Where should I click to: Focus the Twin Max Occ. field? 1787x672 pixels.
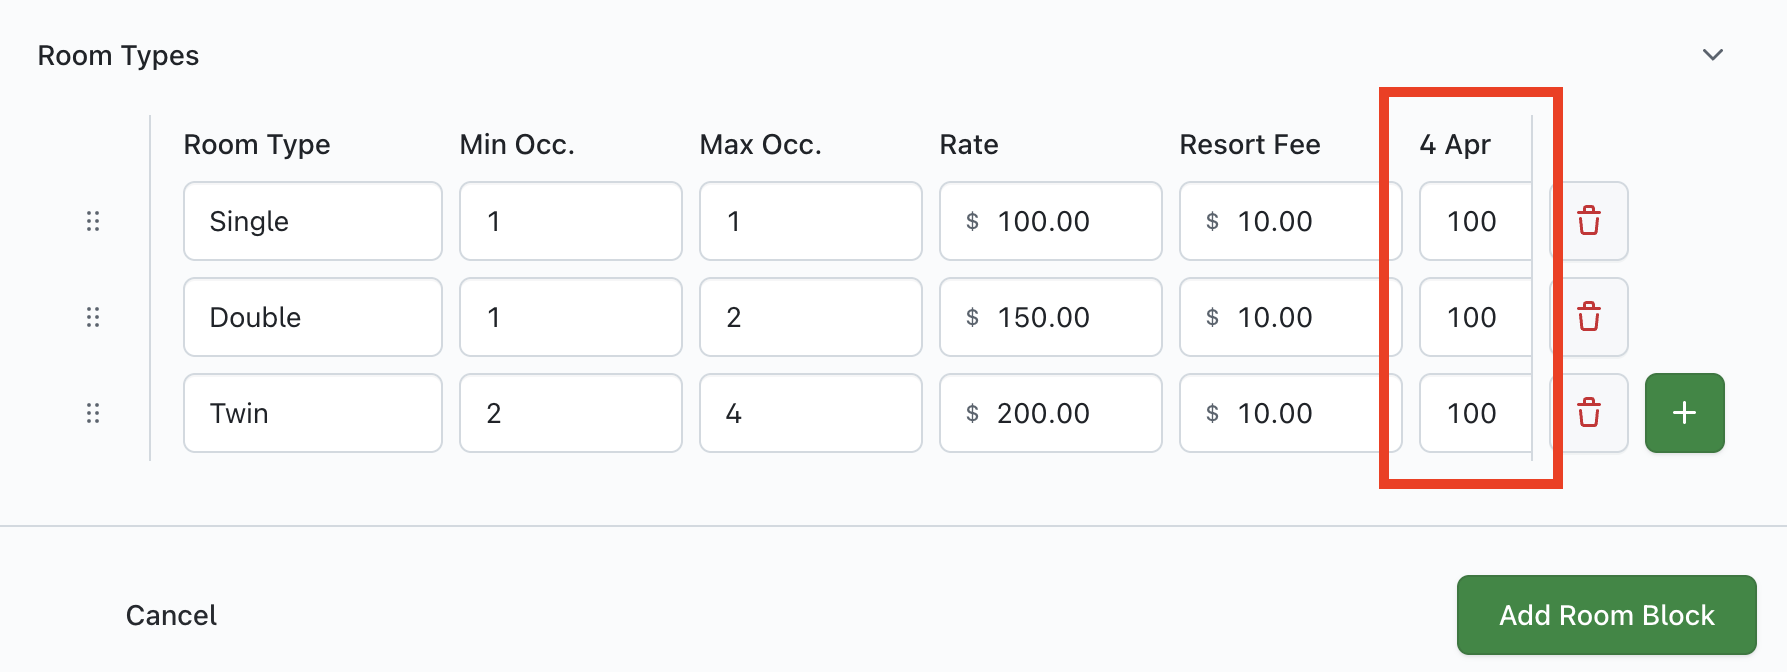point(810,413)
